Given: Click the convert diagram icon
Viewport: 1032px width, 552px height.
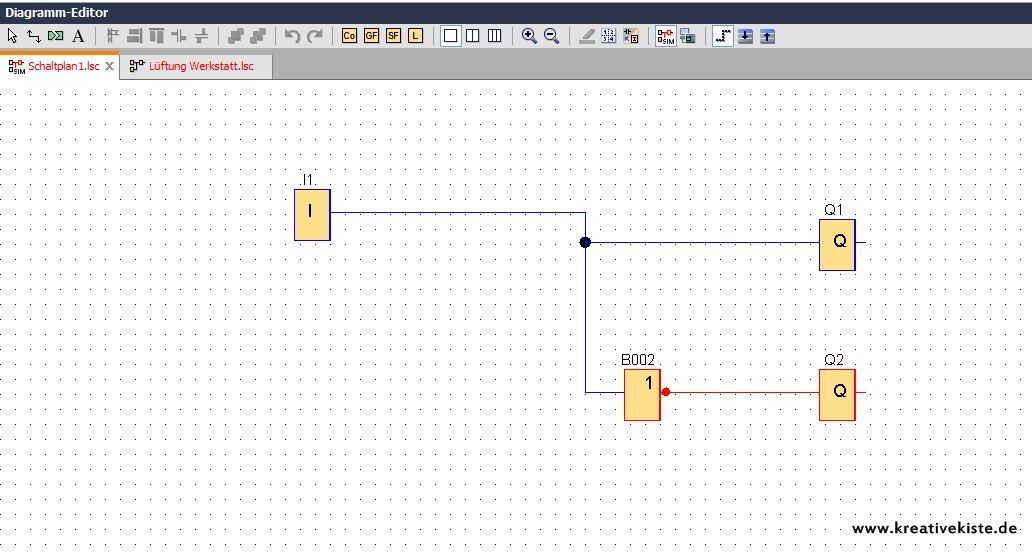Looking at the screenshot, I should point(631,36).
